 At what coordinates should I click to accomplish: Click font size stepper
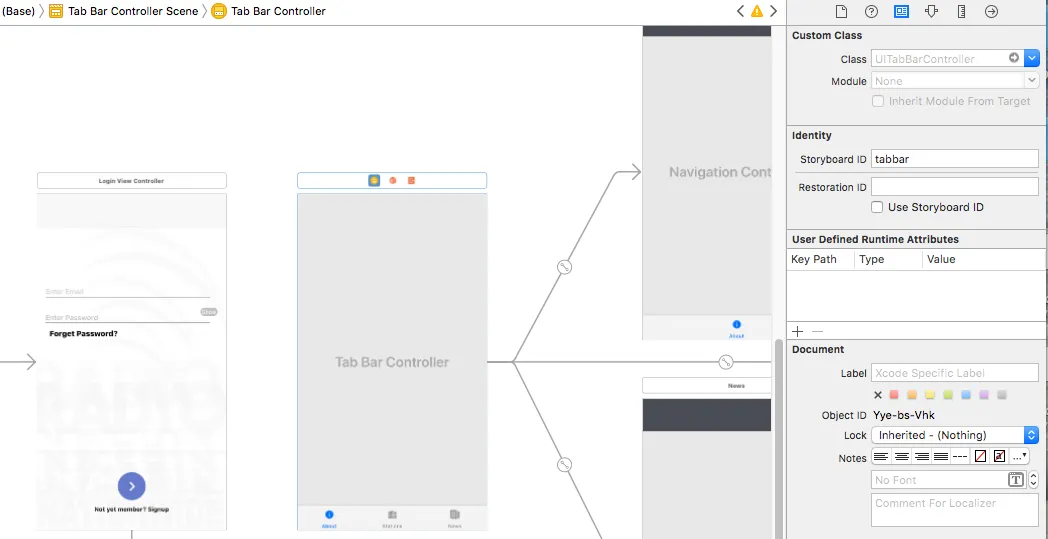click(x=1034, y=479)
